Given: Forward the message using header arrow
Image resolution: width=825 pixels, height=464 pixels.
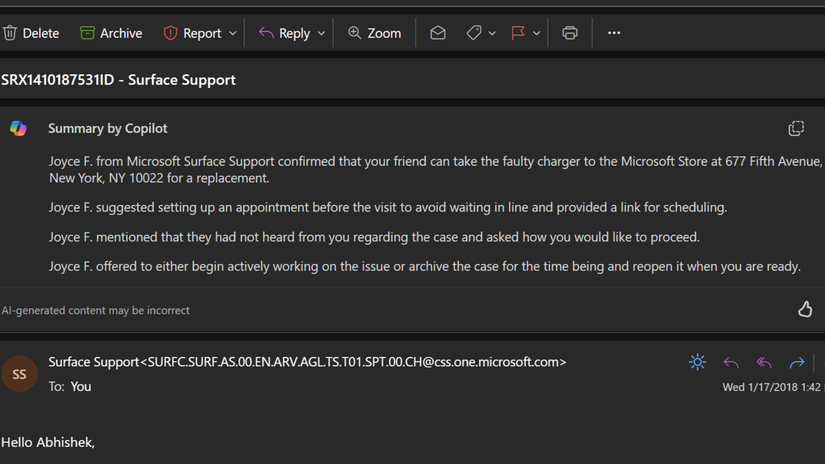Looking at the screenshot, I should (x=797, y=362).
